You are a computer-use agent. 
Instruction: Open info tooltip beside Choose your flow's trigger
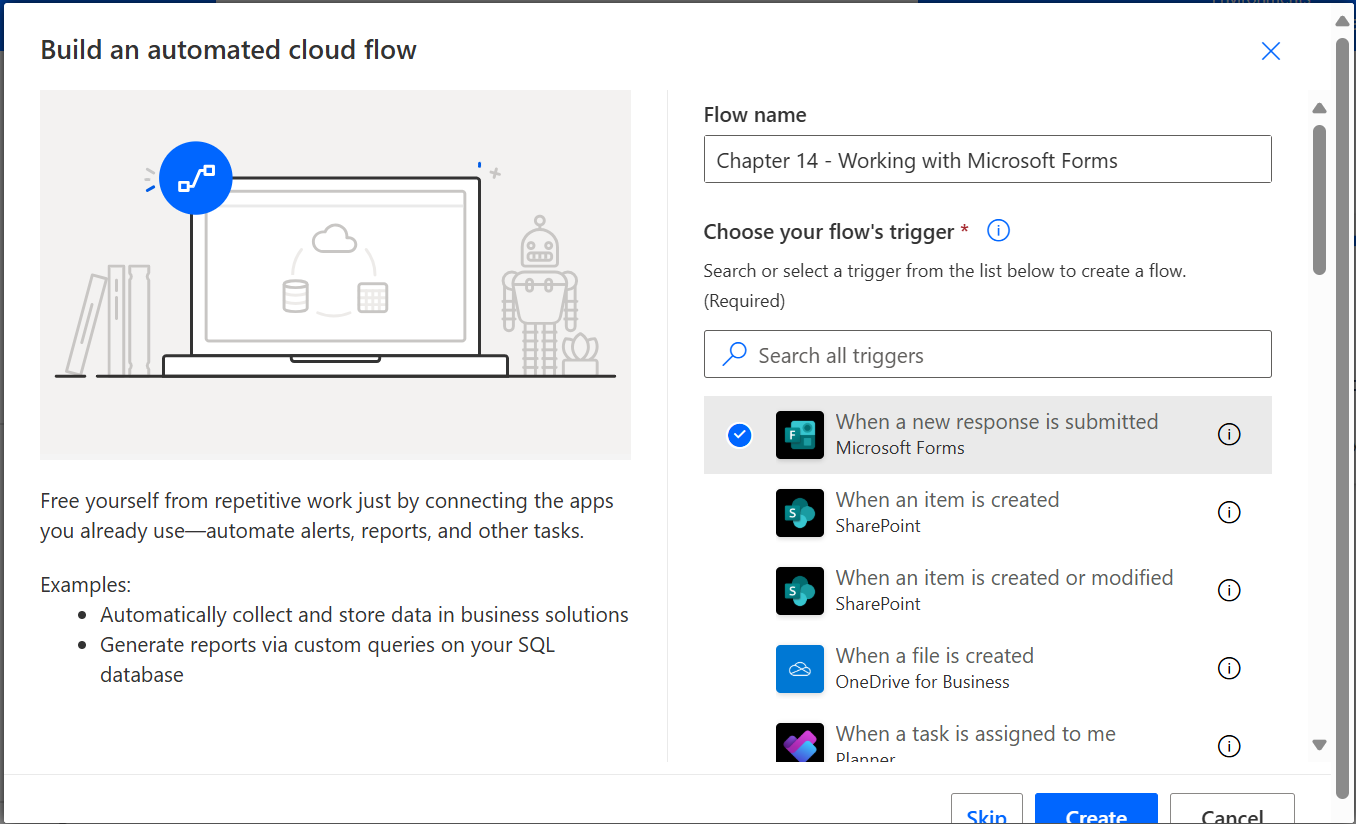pos(997,230)
